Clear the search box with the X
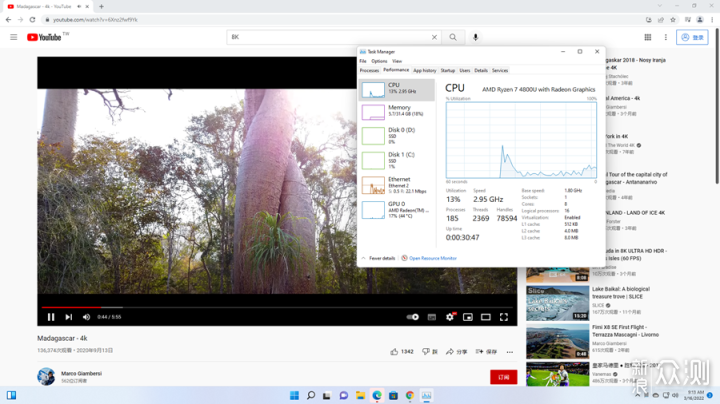Screen dimensions: 720x404 click(x=434, y=37)
